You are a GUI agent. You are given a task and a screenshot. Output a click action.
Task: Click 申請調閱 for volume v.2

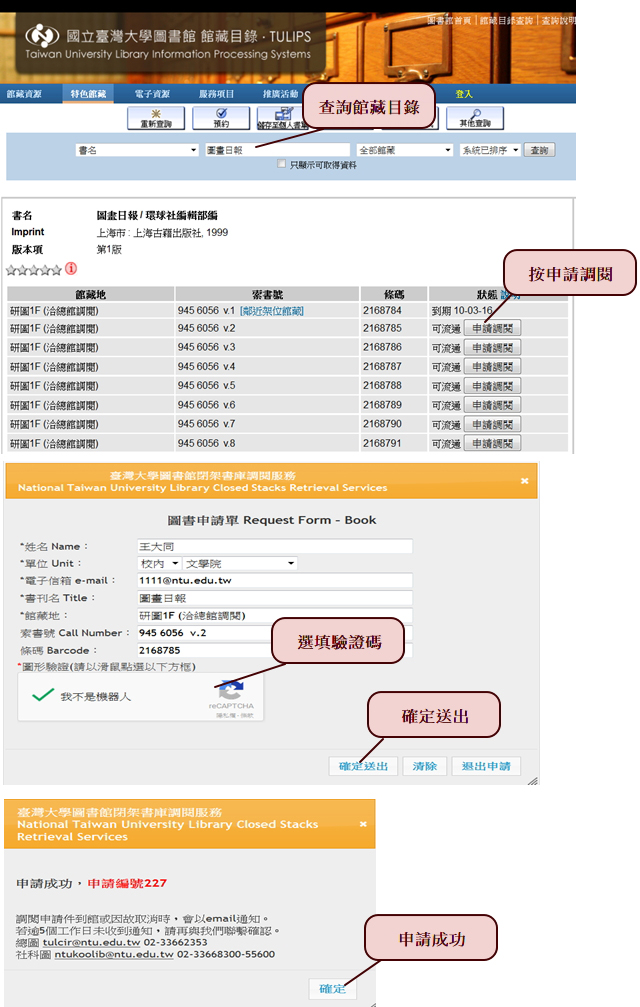click(492, 328)
